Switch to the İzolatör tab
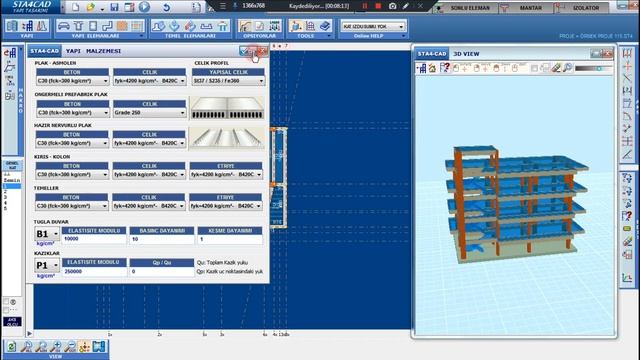This screenshot has width=640, height=360. 581,7
